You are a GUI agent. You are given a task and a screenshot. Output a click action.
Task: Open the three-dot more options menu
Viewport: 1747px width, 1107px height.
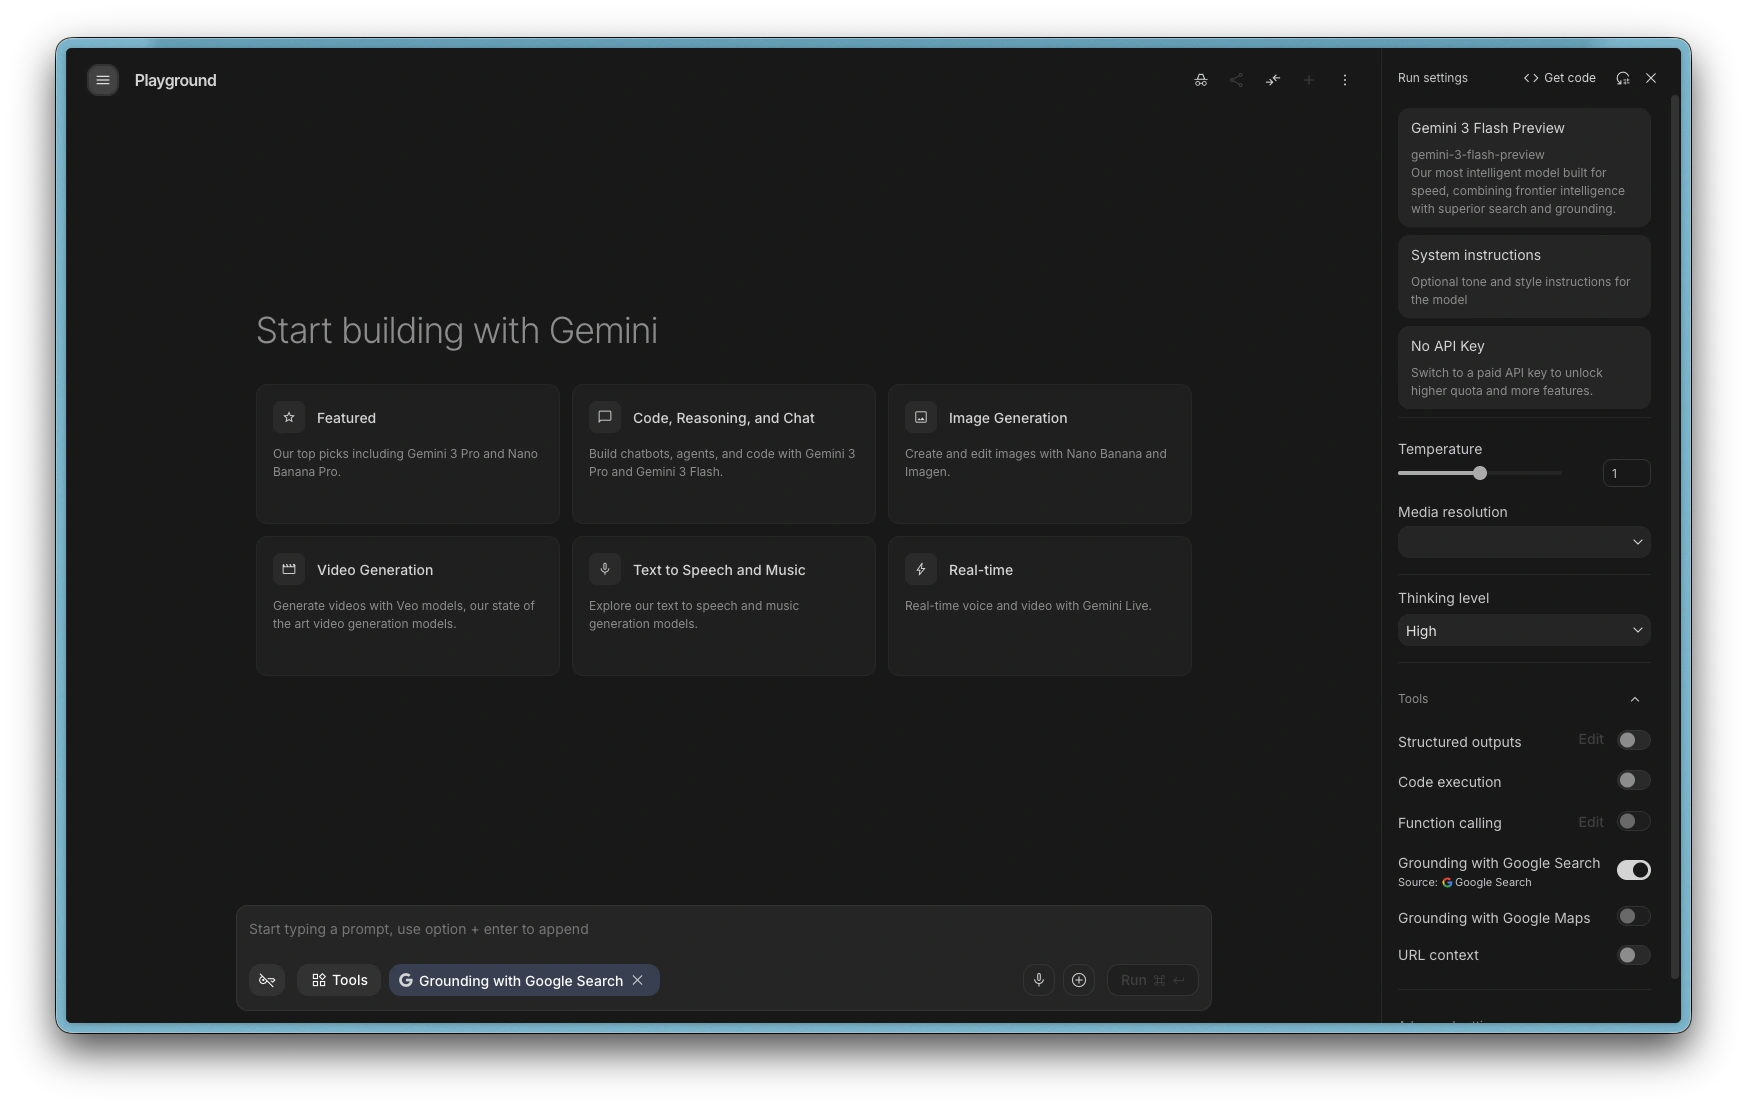coord(1344,80)
